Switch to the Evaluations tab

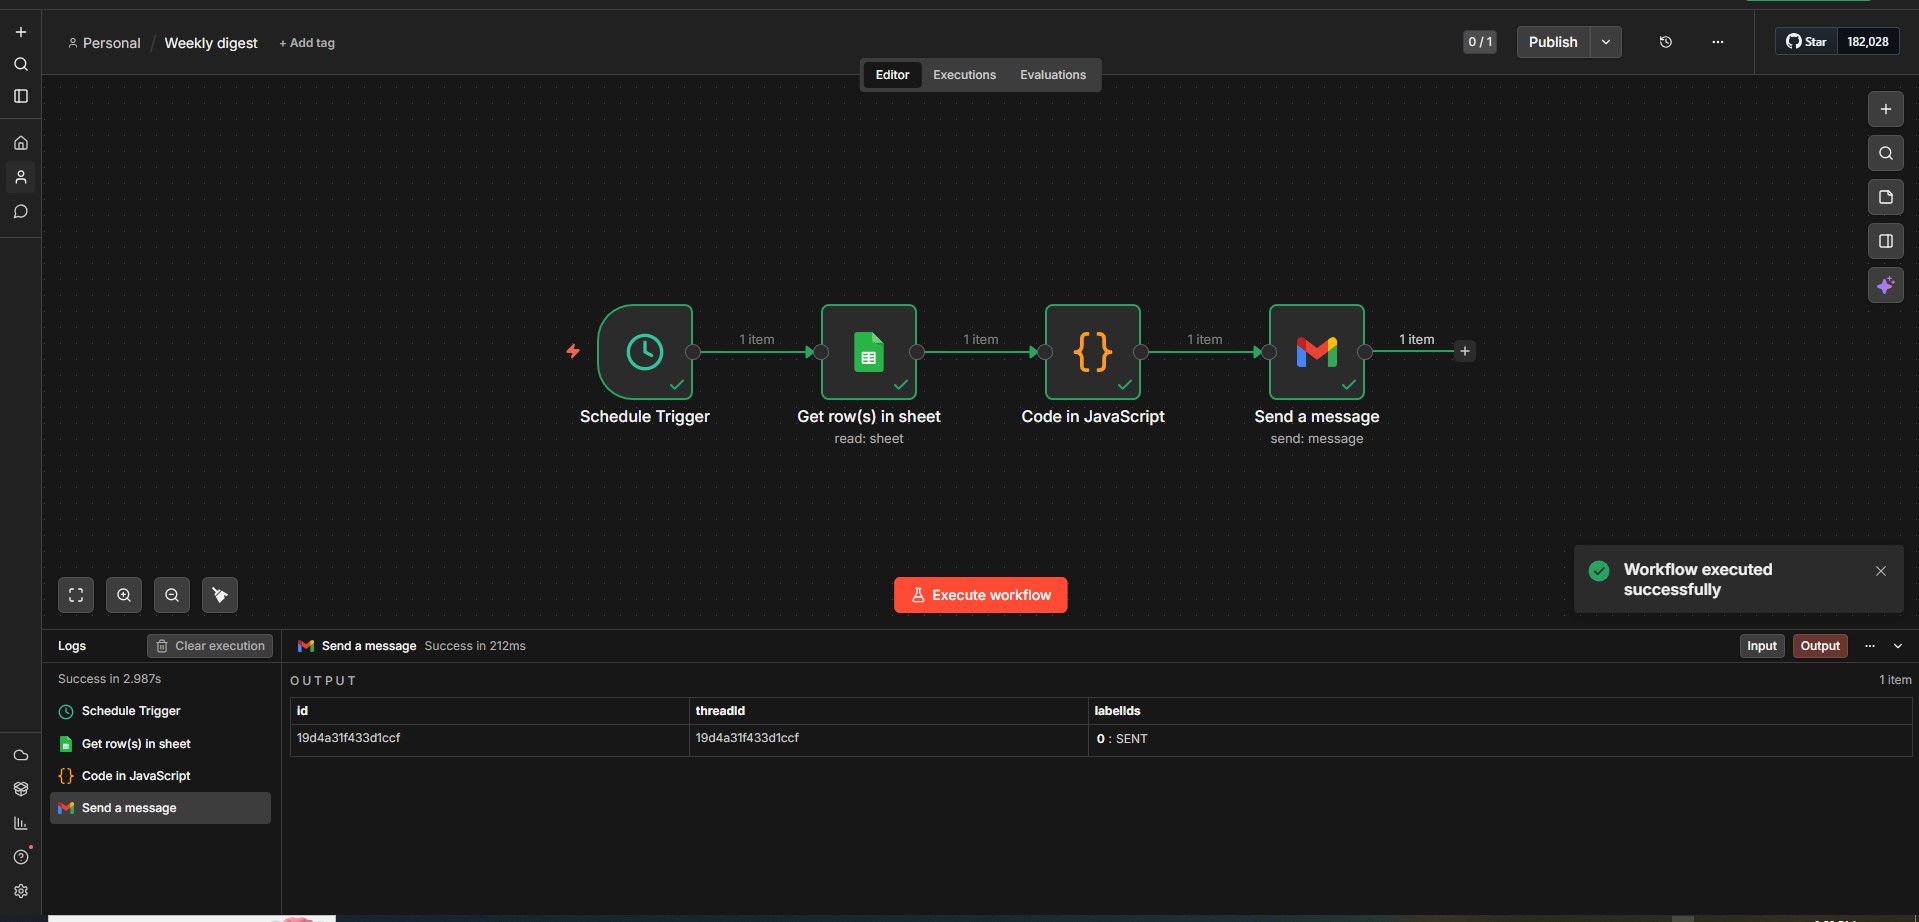click(1053, 74)
